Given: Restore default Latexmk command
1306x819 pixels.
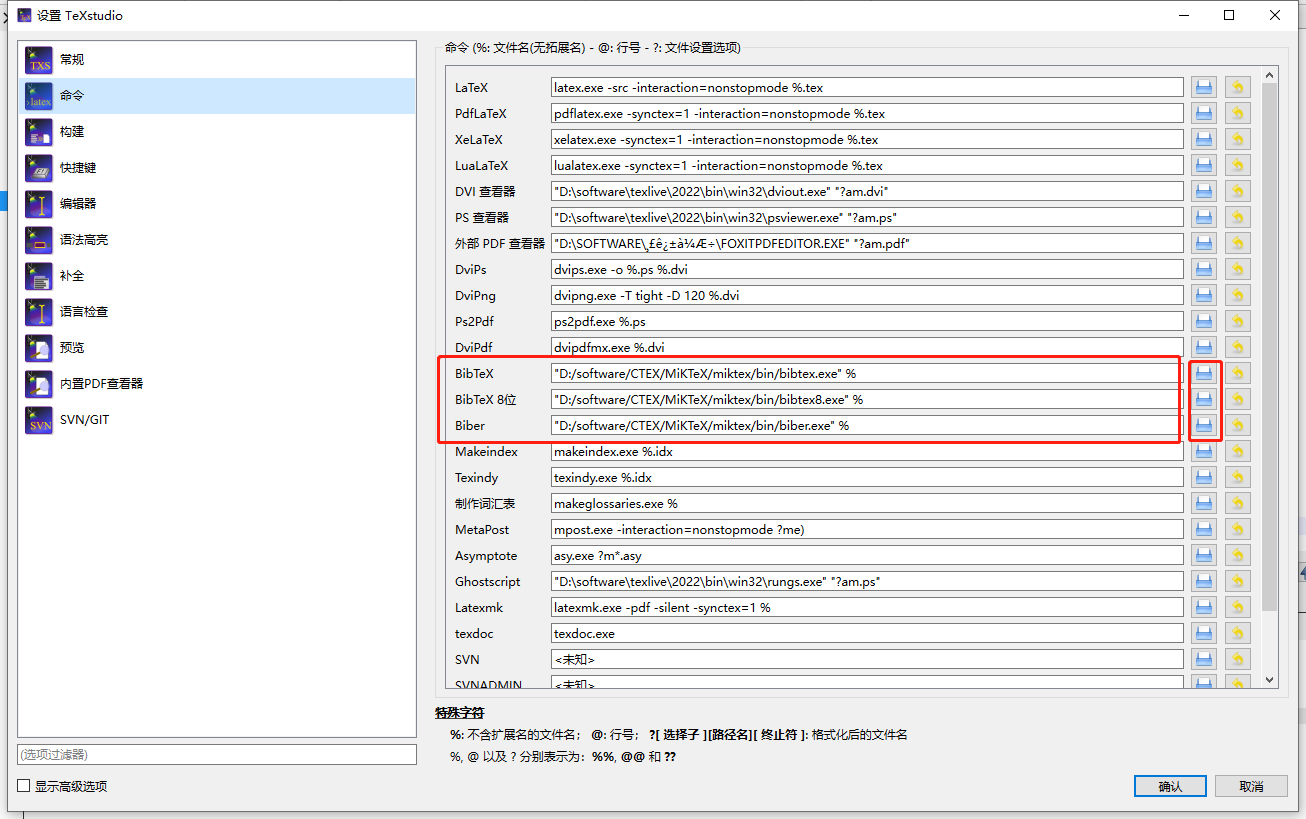Looking at the screenshot, I should (1237, 607).
